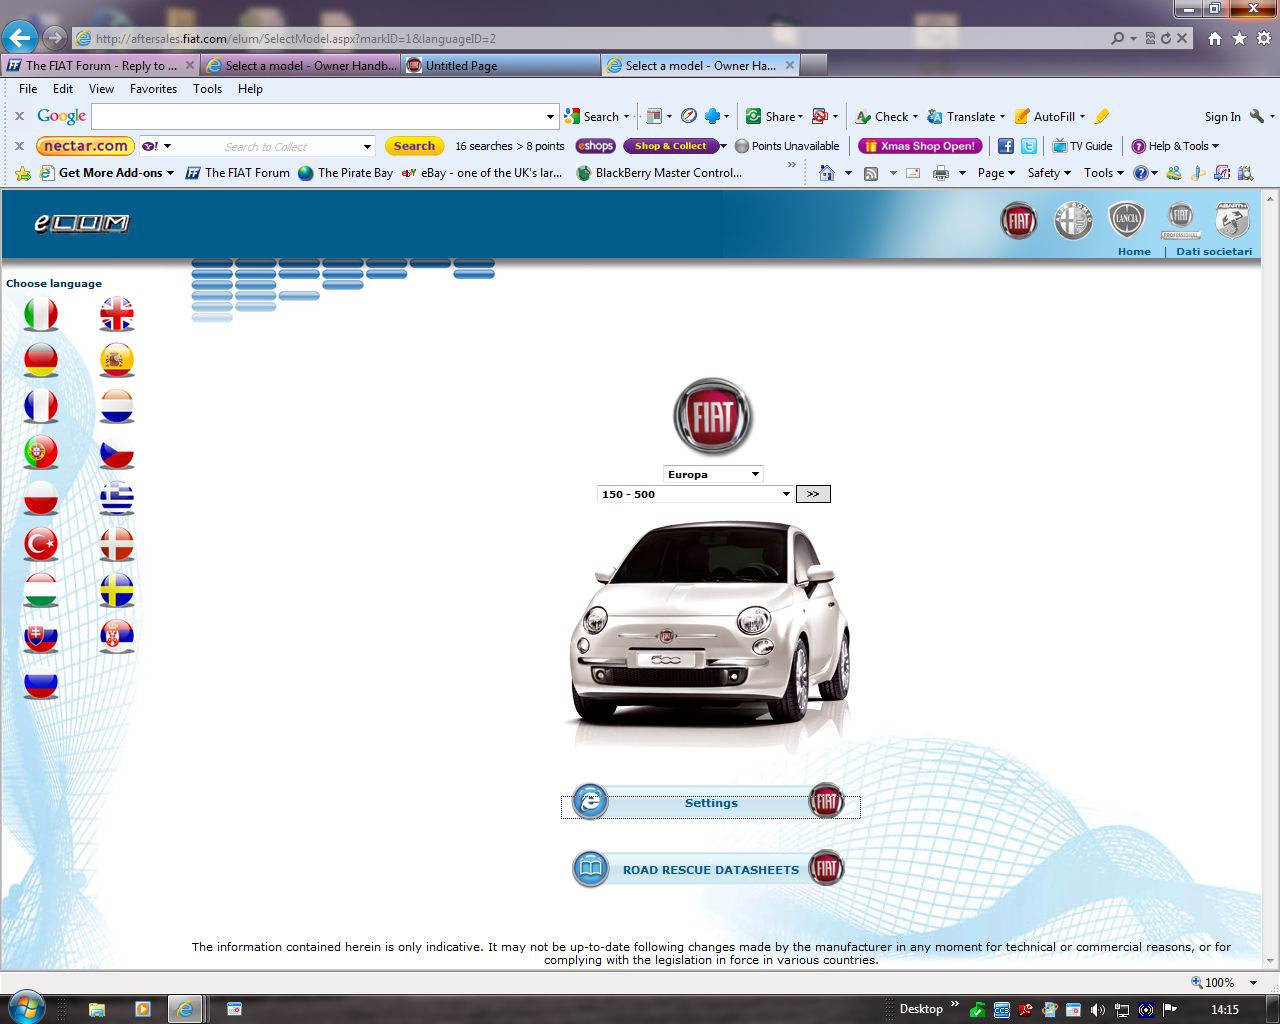1280x1024 pixels.
Task: Follow the Home link in header
Action: point(1134,252)
